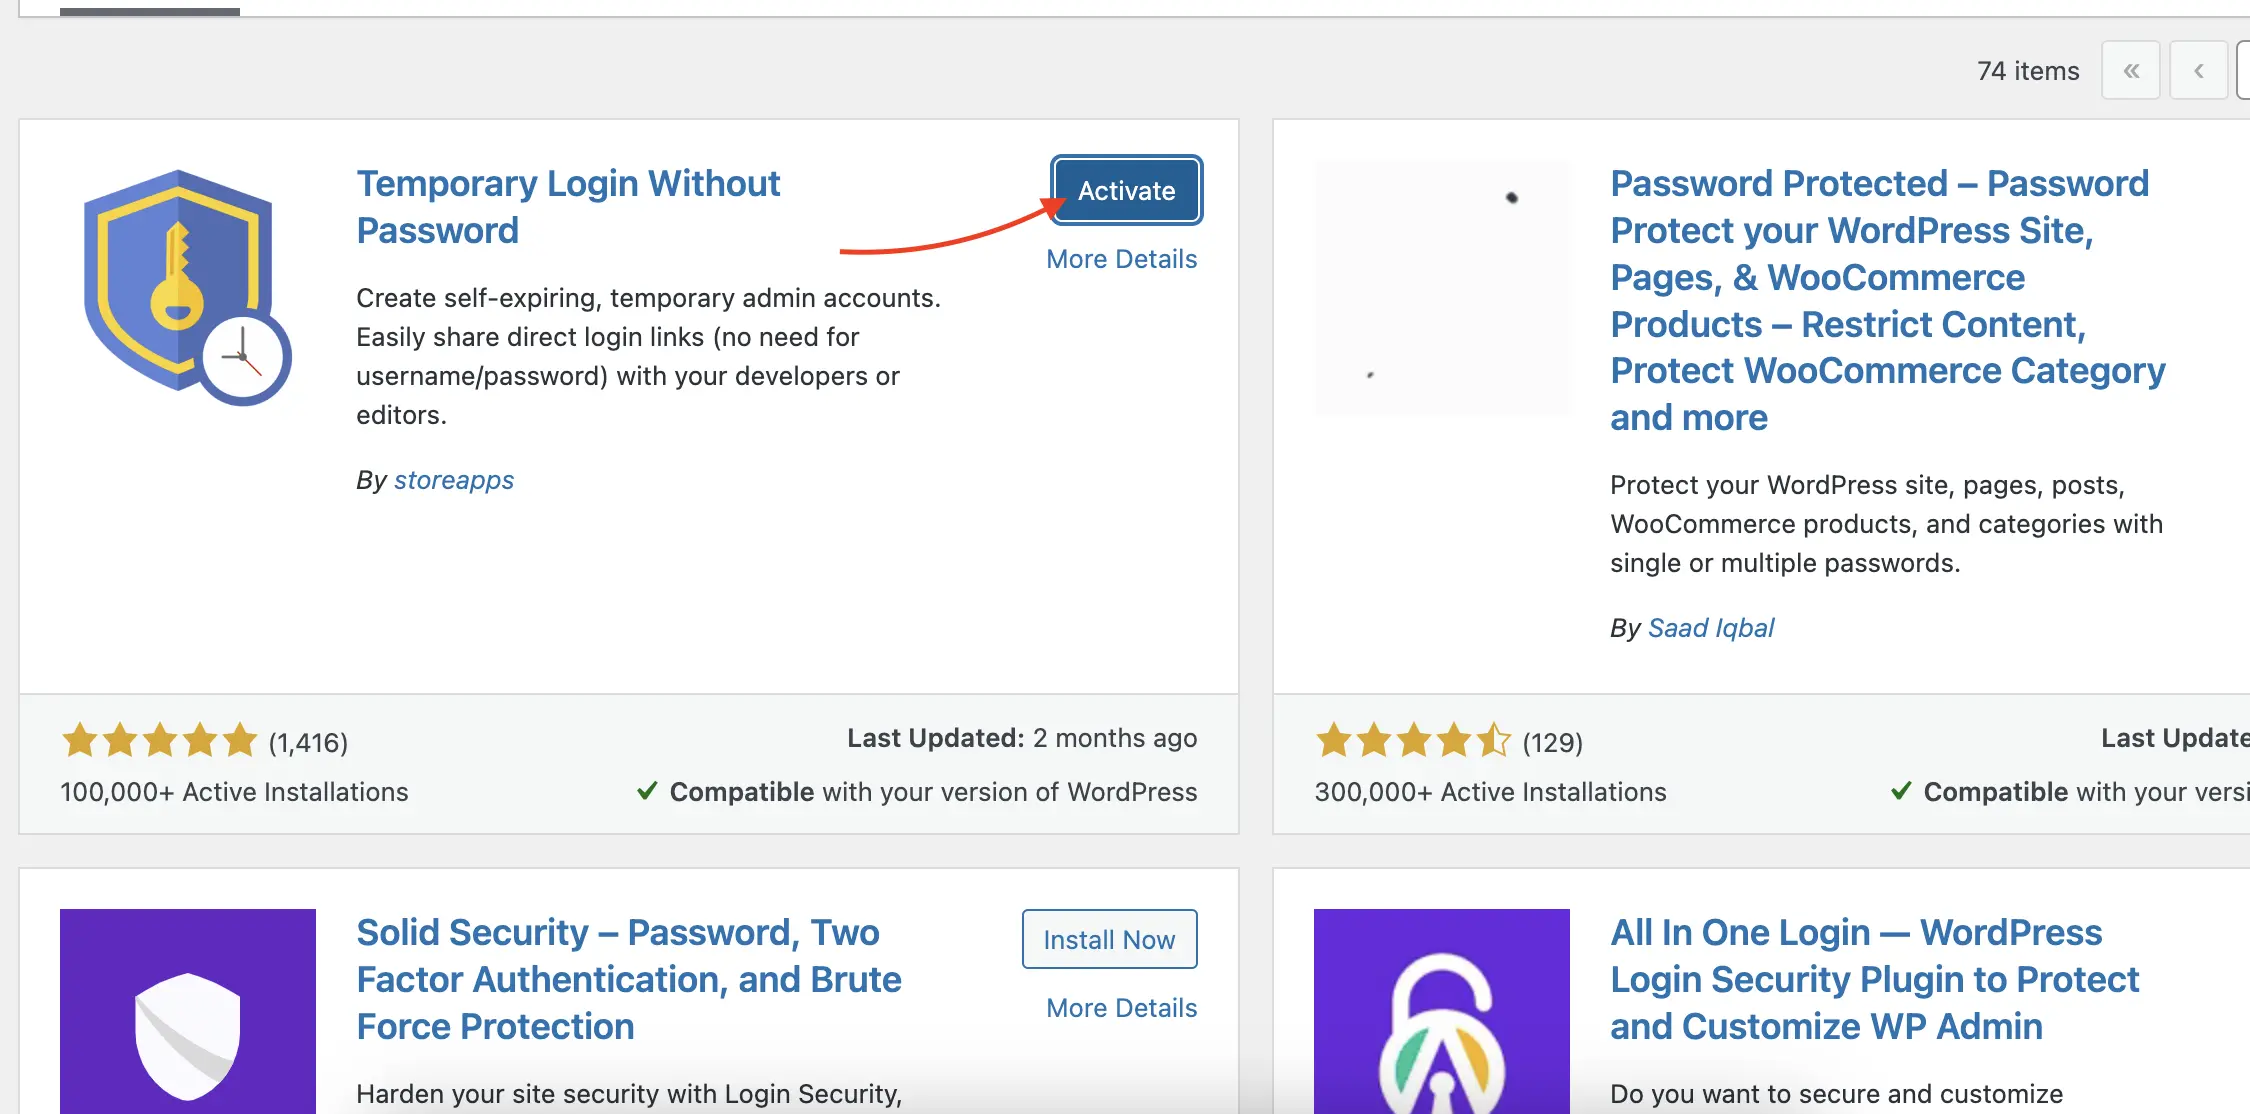Visit the Saad Iqbal author profile
This screenshot has height=1114, width=2250.
[1710, 627]
